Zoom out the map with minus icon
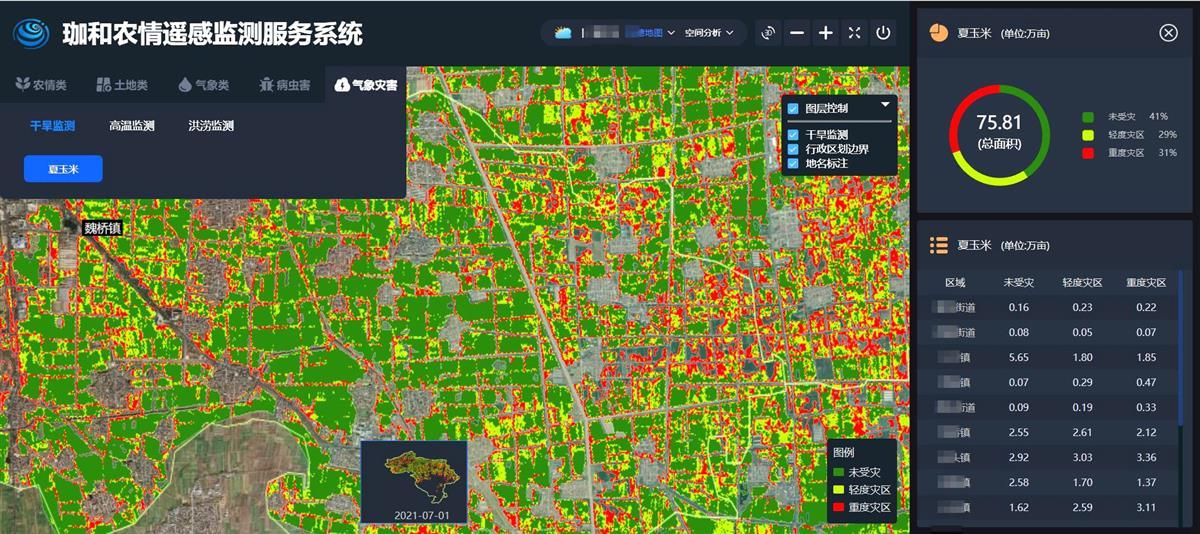The width and height of the screenshot is (1200, 534). coord(797,33)
